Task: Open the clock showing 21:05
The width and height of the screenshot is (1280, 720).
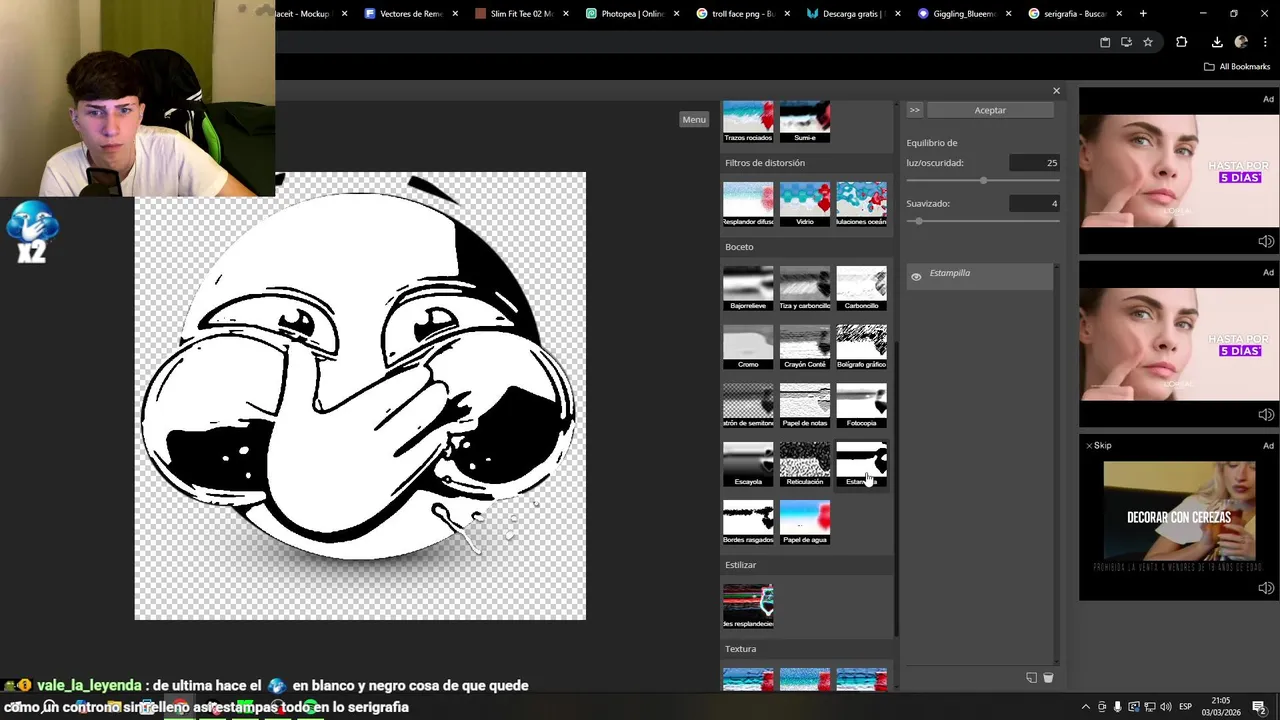Action: pos(1221,706)
